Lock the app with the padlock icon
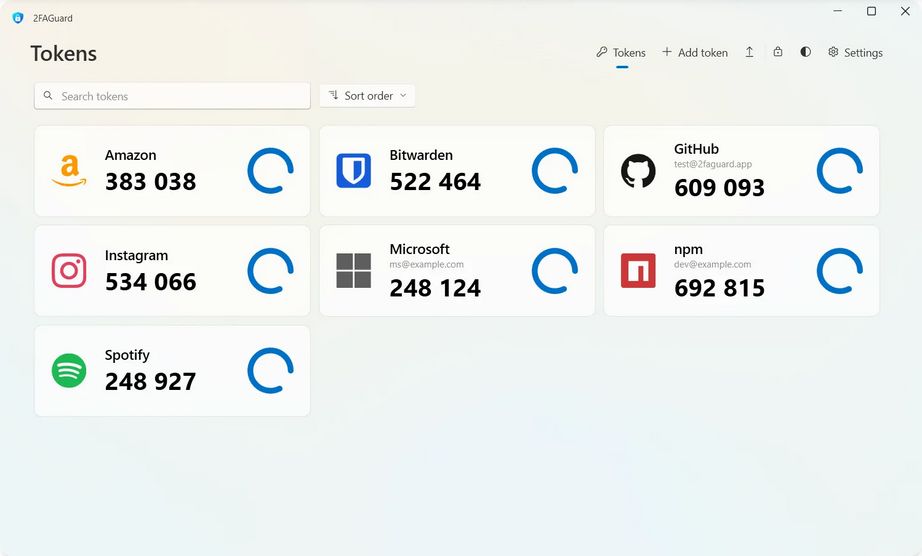 pyautogui.click(x=777, y=52)
